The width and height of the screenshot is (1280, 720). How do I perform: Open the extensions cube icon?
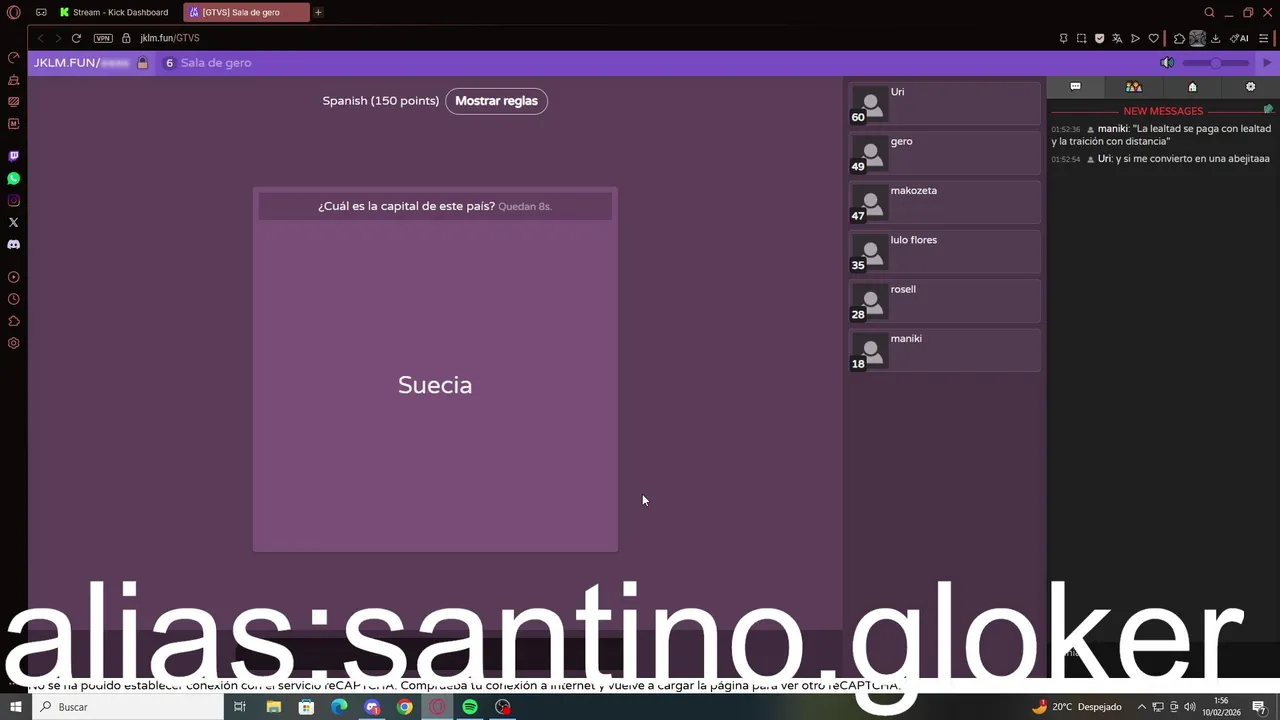(1179, 38)
